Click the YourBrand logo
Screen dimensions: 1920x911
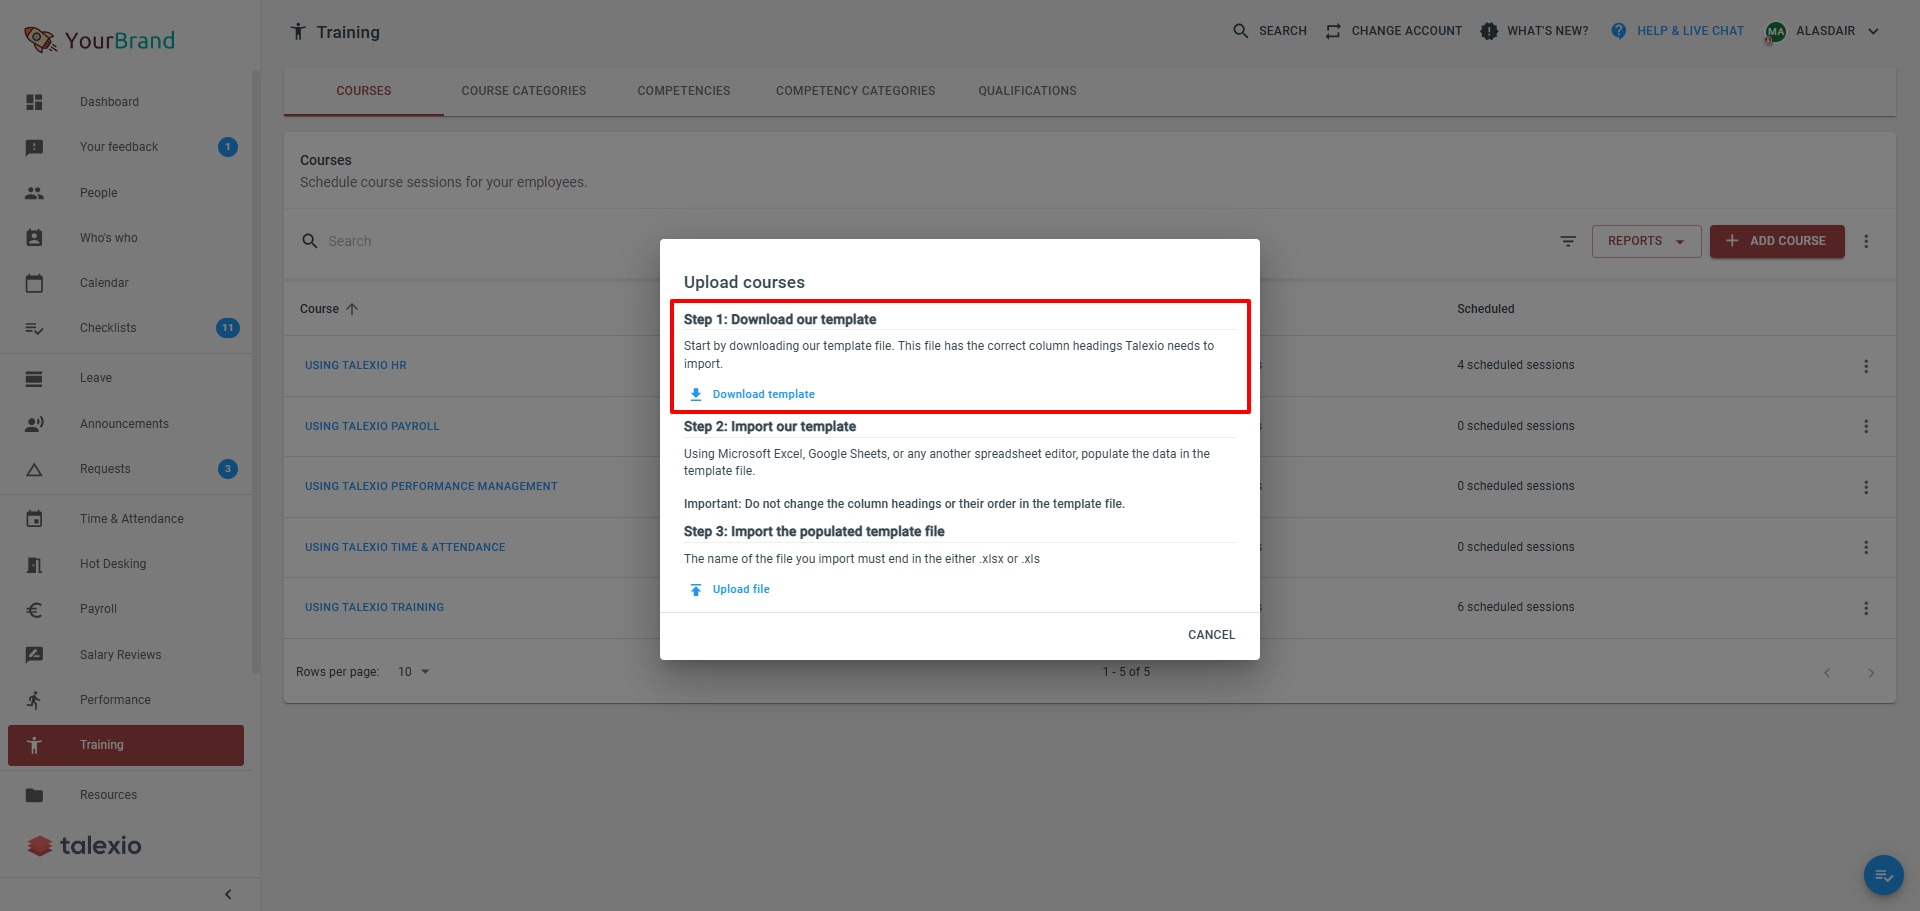click(x=99, y=40)
